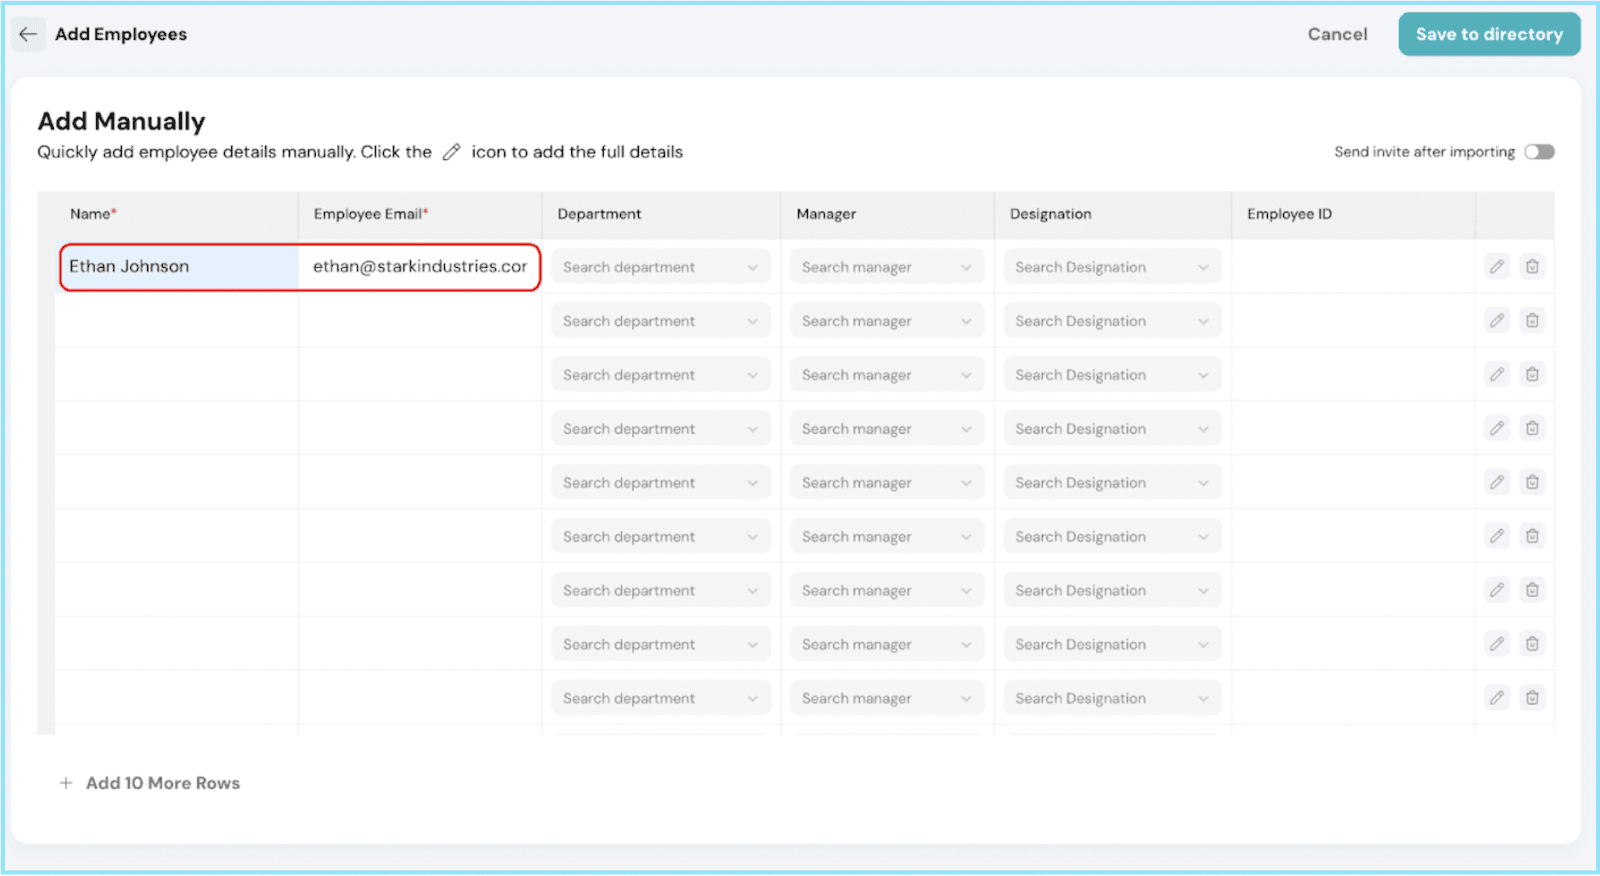The image size is (1600, 876).
Task: Click the empty Name cell in the second row
Action: point(176,321)
